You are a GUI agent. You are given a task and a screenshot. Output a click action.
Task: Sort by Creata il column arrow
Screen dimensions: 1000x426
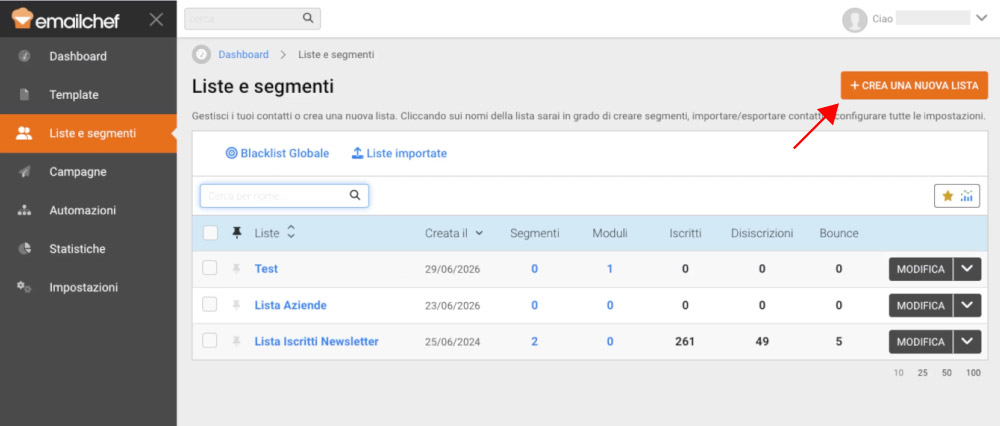(x=479, y=233)
